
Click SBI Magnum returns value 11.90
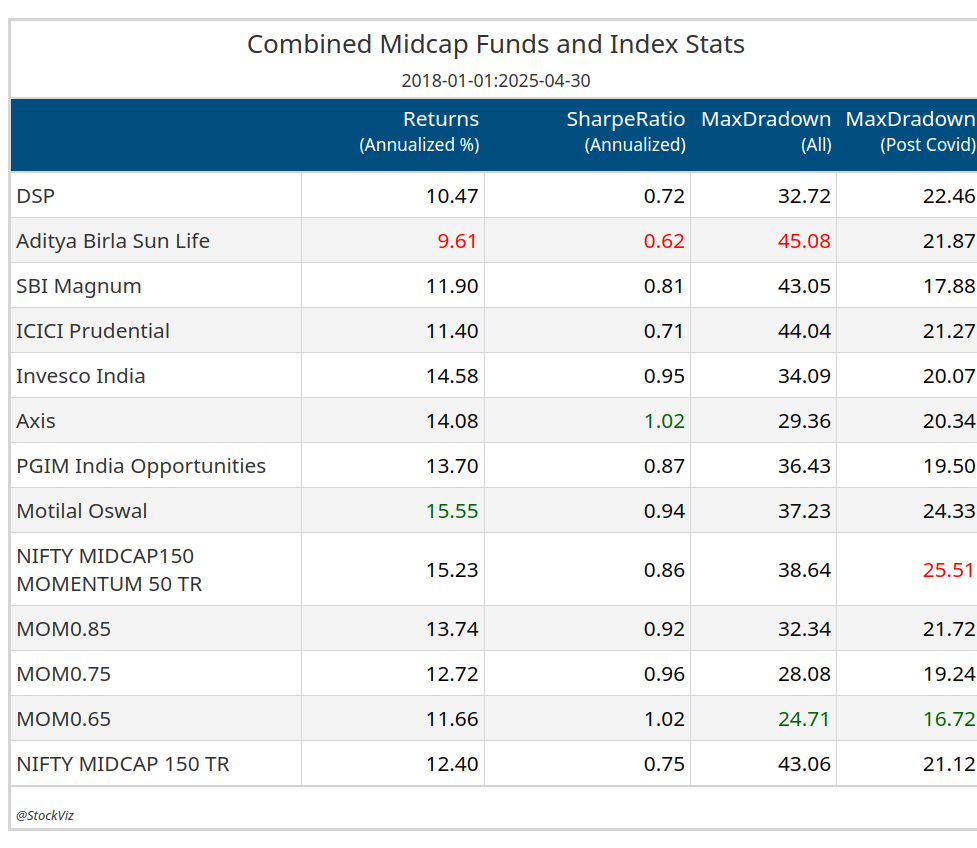coord(452,286)
